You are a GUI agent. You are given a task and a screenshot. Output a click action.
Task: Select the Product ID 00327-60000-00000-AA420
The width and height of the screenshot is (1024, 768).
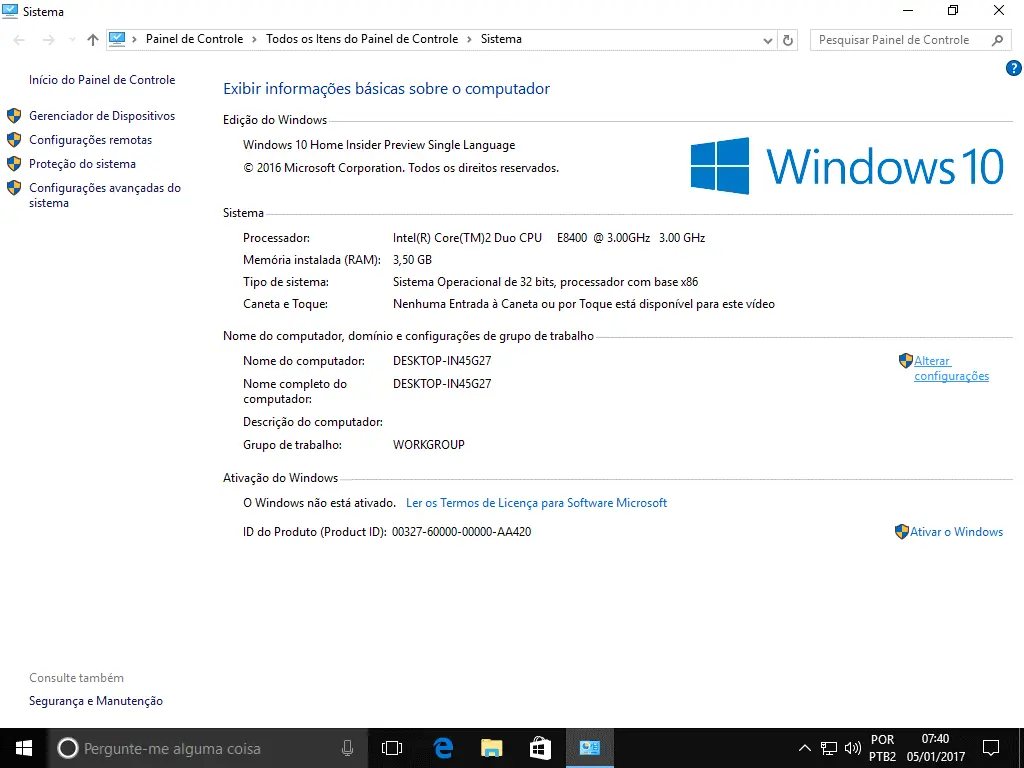(x=462, y=532)
